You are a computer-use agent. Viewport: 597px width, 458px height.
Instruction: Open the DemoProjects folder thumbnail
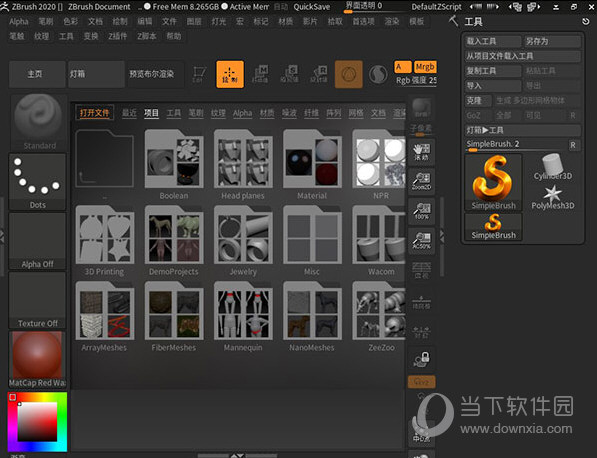[x=174, y=235]
